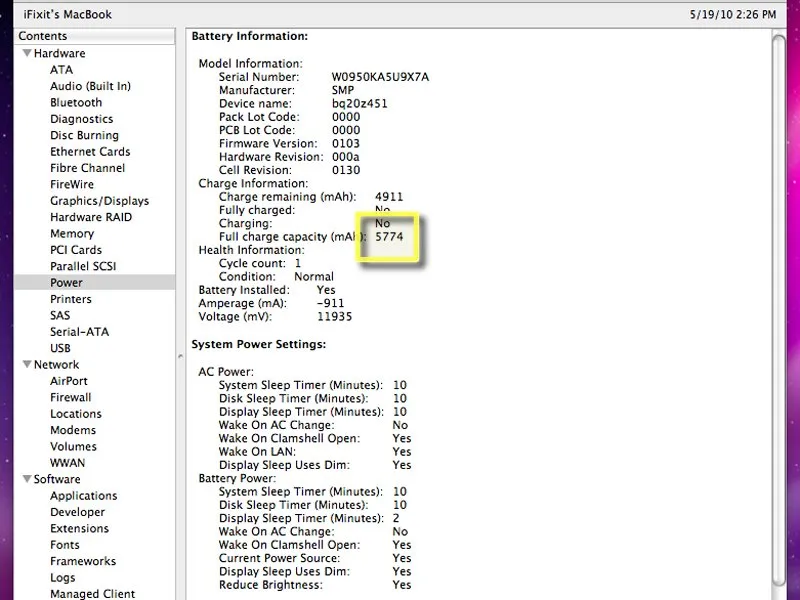The width and height of the screenshot is (800, 600).
Task: Select the Fonts software entry
Action: [65, 545]
